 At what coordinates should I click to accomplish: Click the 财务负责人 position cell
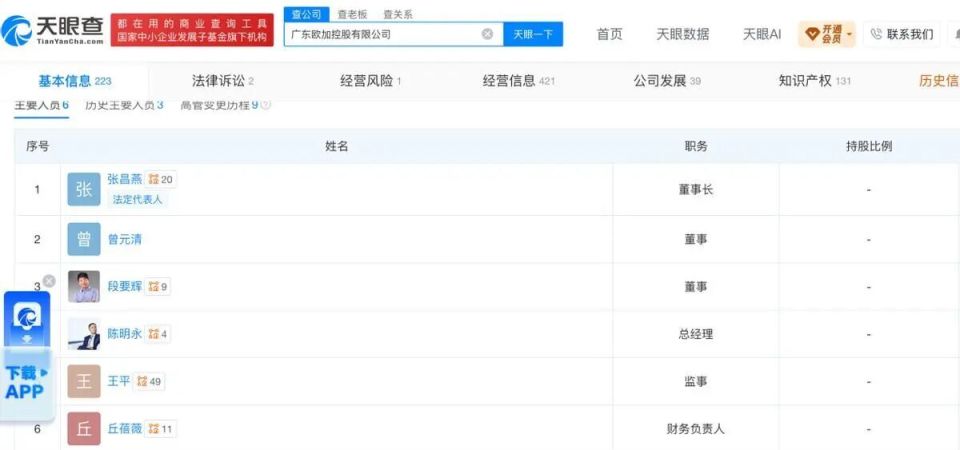(696, 429)
